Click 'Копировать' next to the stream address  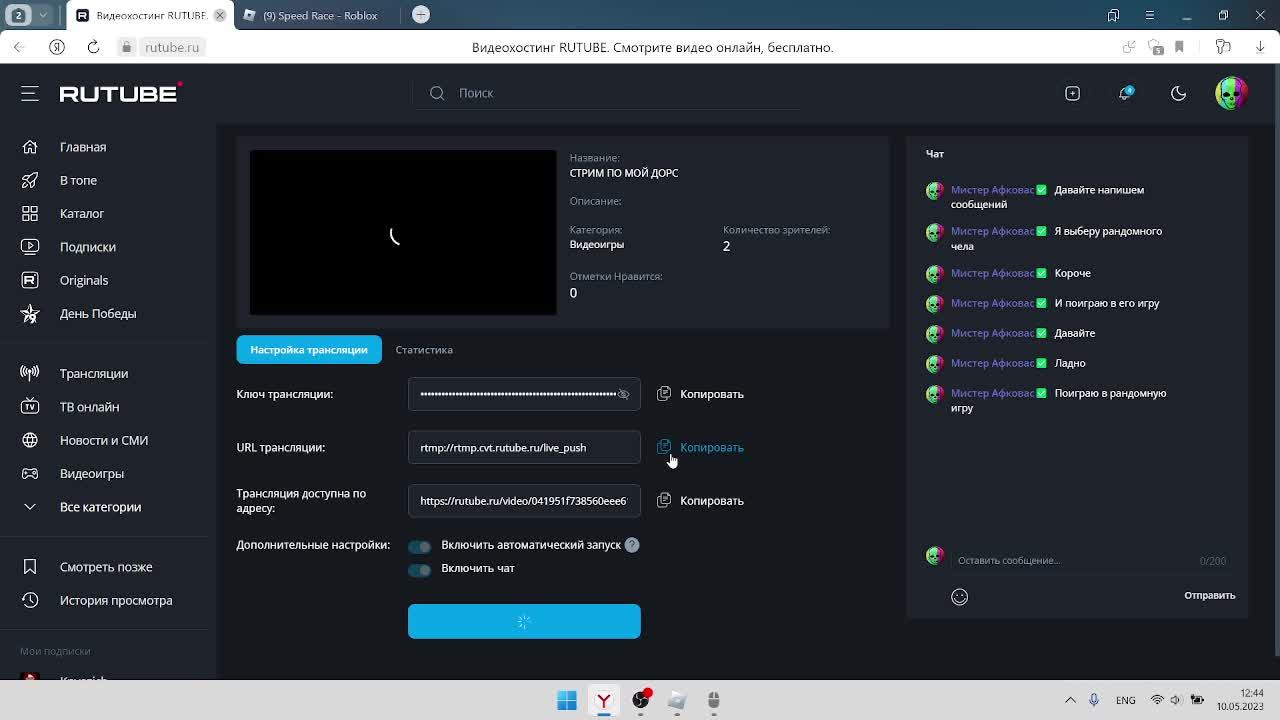711,501
